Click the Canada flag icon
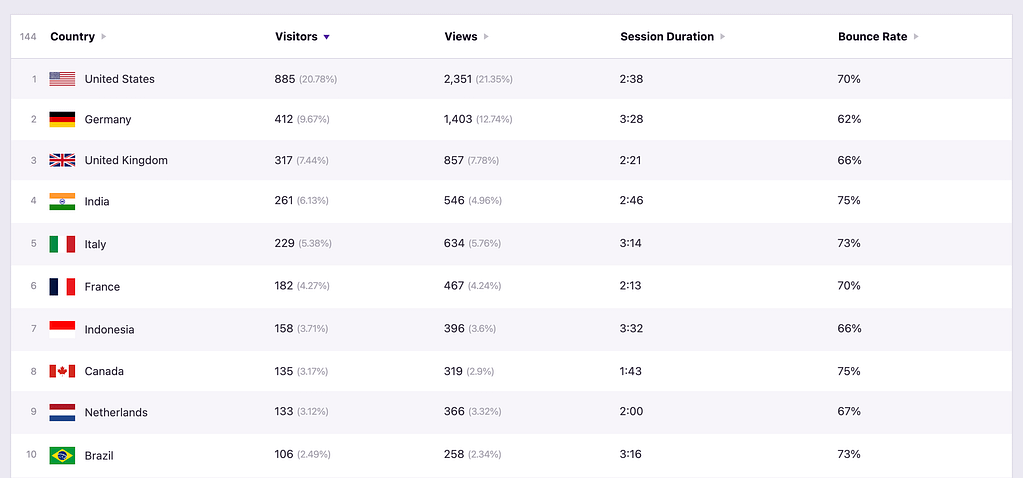This screenshot has height=478, width=1023. [62, 371]
